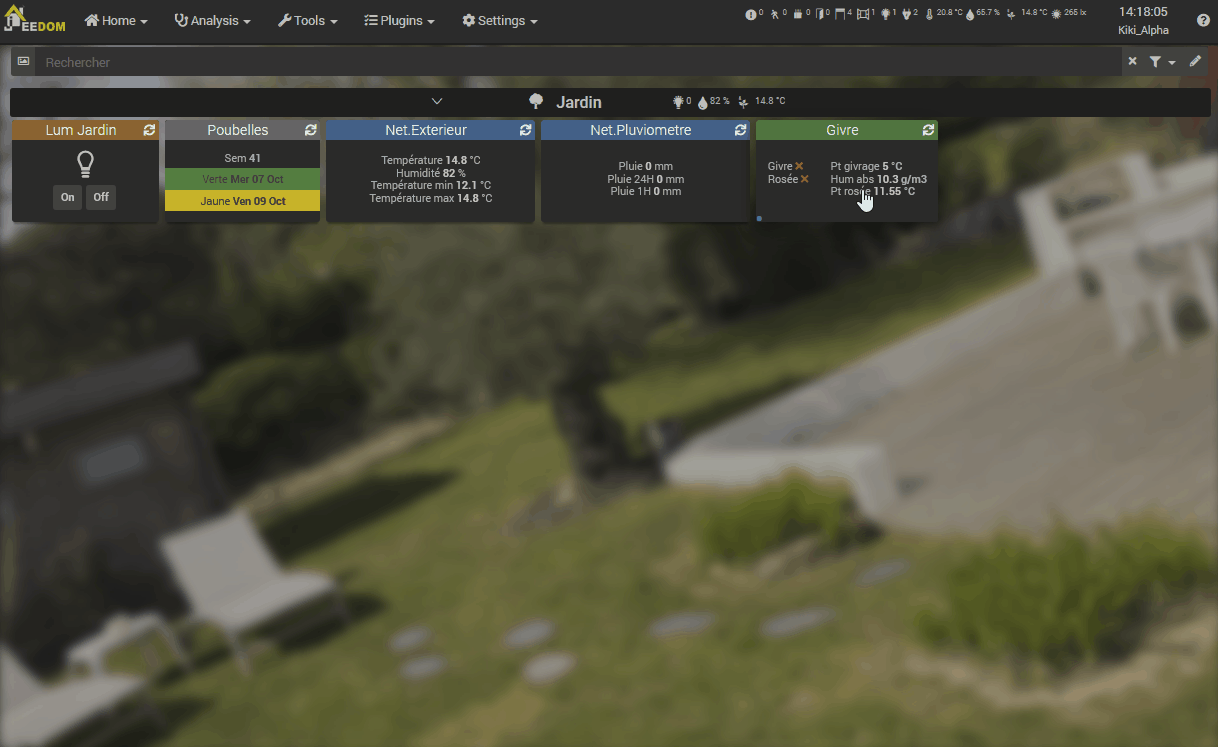This screenshot has height=747, width=1218.
Task: Open the Home dropdown menu
Action: 116,20
